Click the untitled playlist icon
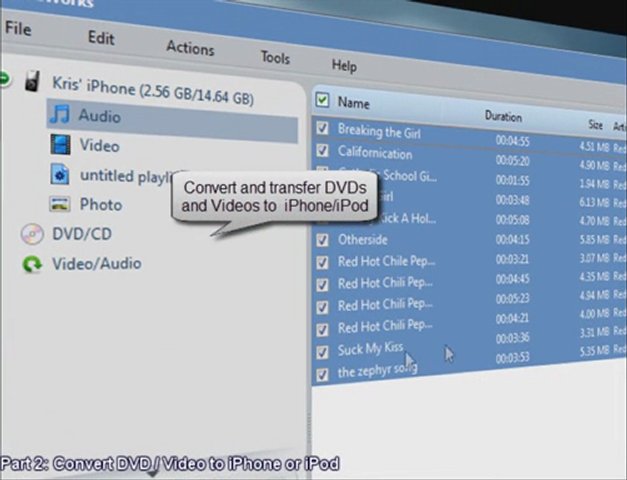Viewport: 627px width, 480px height. pos(61,174)
